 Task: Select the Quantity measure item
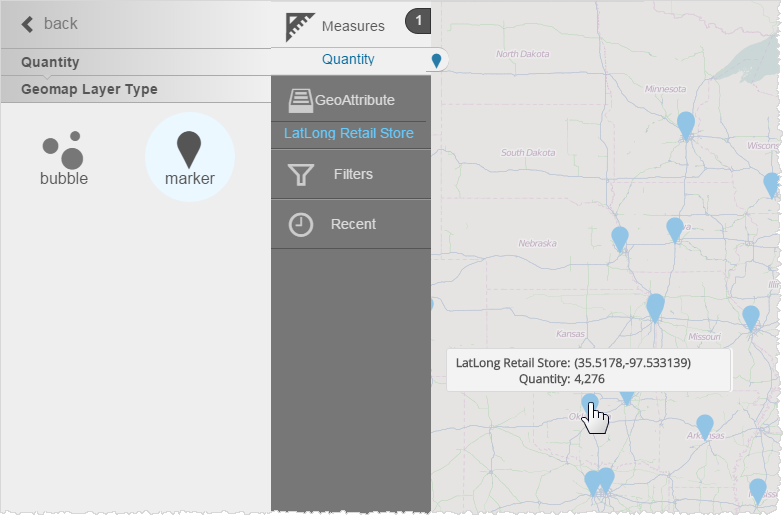[x=348, y=60]
